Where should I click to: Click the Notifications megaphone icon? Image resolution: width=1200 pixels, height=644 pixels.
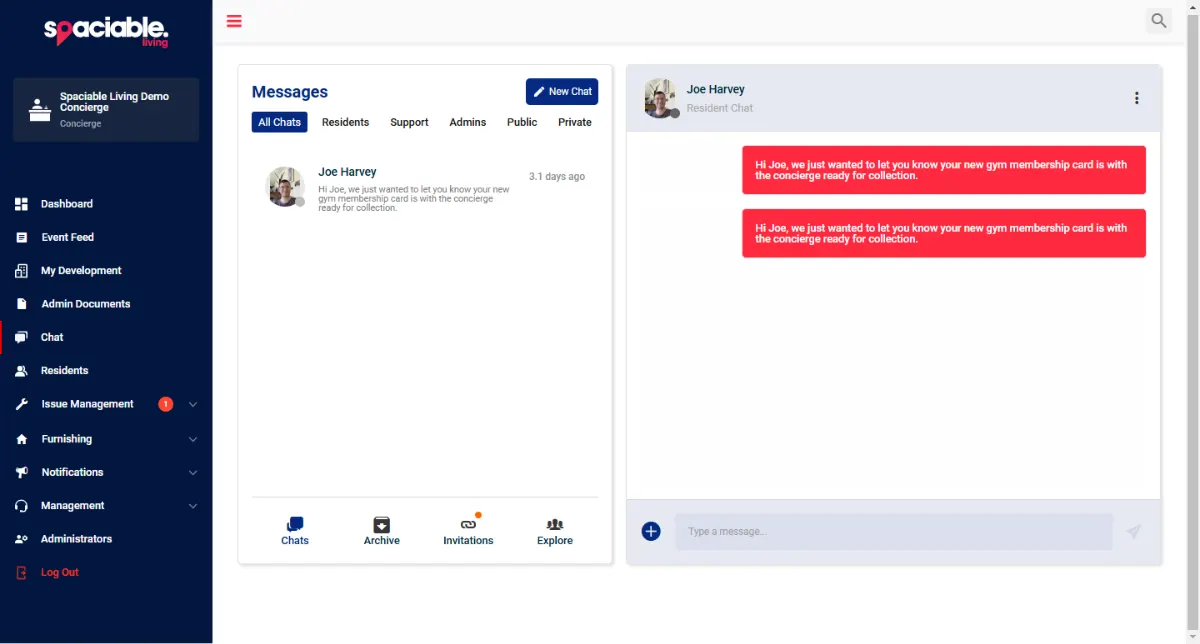click(21, 472)
